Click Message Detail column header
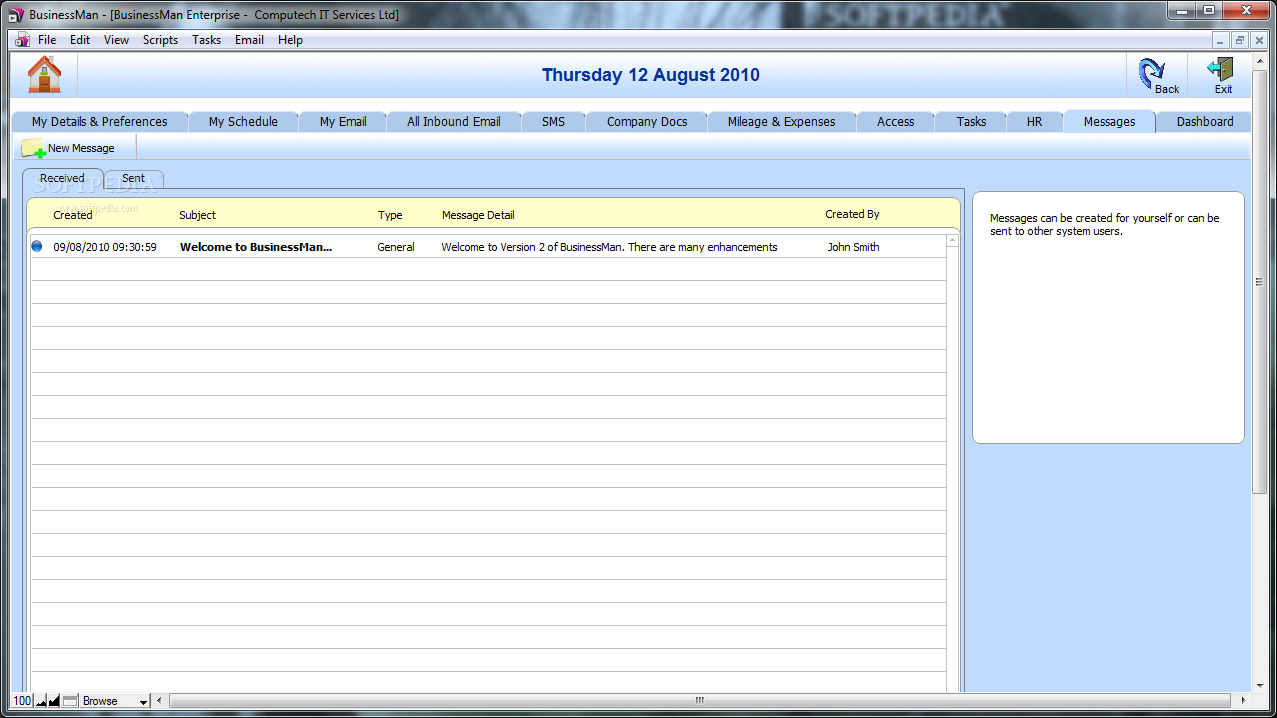The height and width of the screenshot is (718, 1277). pos(478,215)
